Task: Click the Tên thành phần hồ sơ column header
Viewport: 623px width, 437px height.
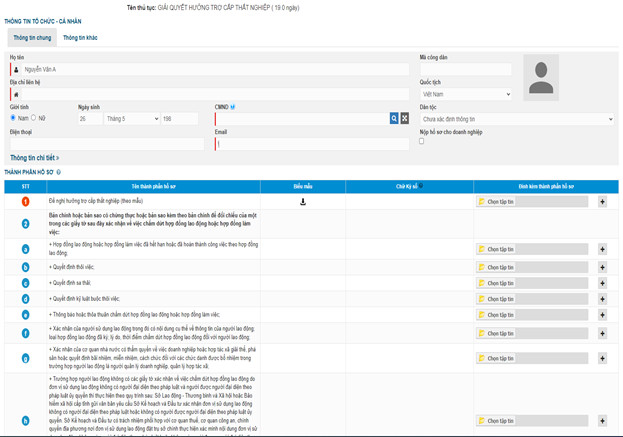Action: coord(153,186)
